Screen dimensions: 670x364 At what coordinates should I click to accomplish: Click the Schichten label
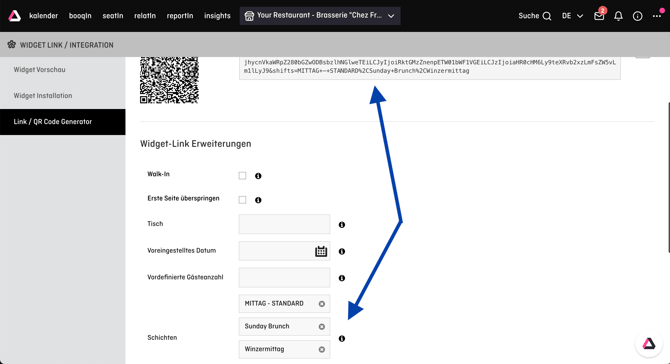click(x=162, y=338)
